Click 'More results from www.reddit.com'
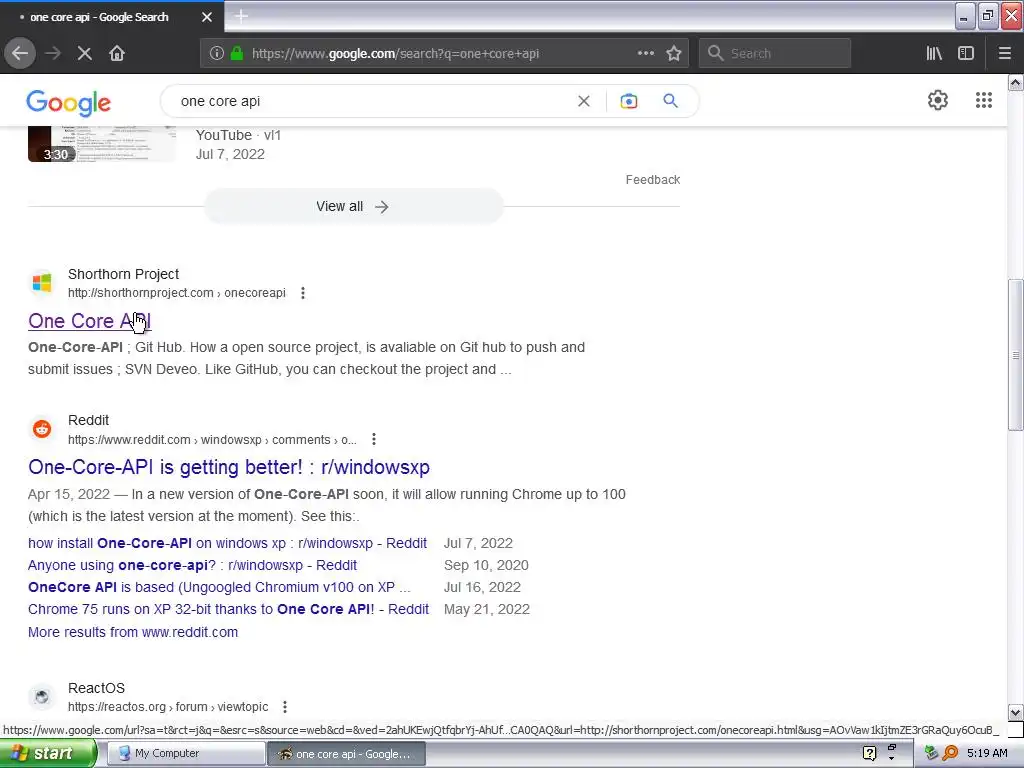 coord(133,632)
